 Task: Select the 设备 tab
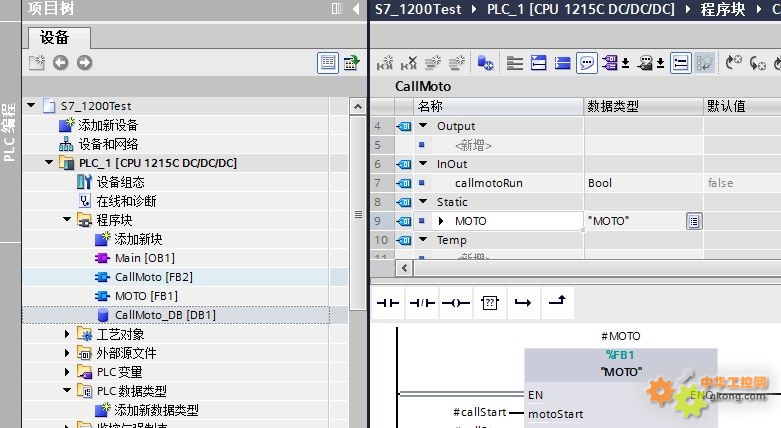59,38
